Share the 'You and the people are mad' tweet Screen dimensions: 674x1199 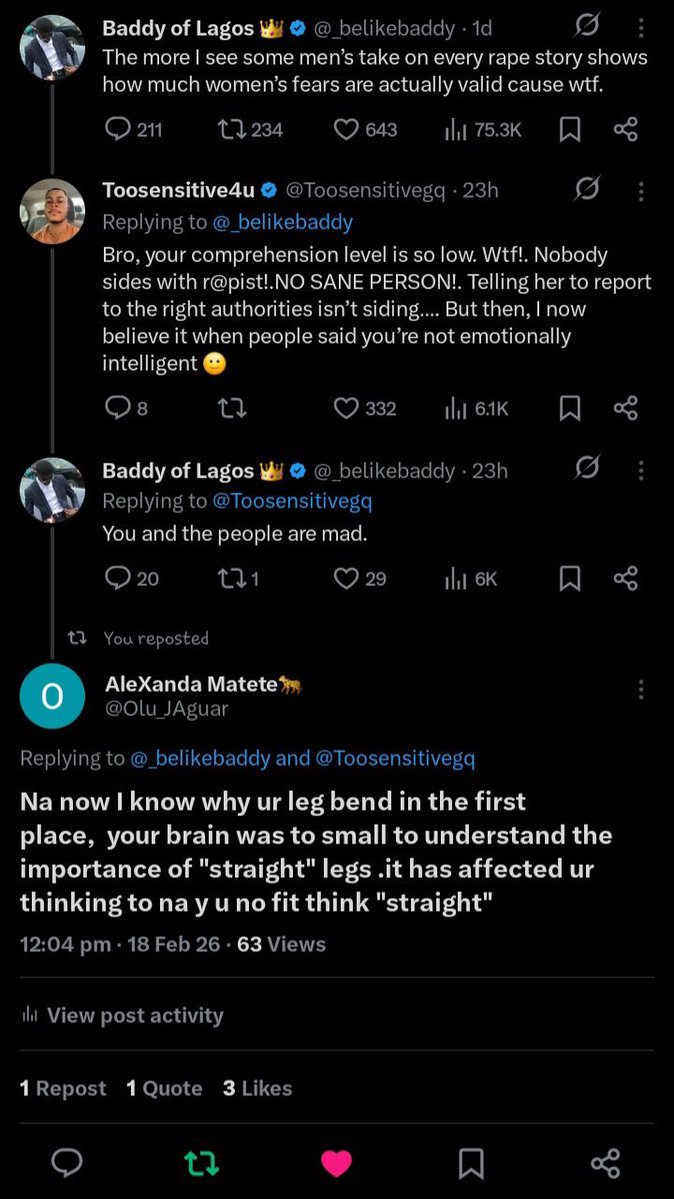click(x=625, y=579)
